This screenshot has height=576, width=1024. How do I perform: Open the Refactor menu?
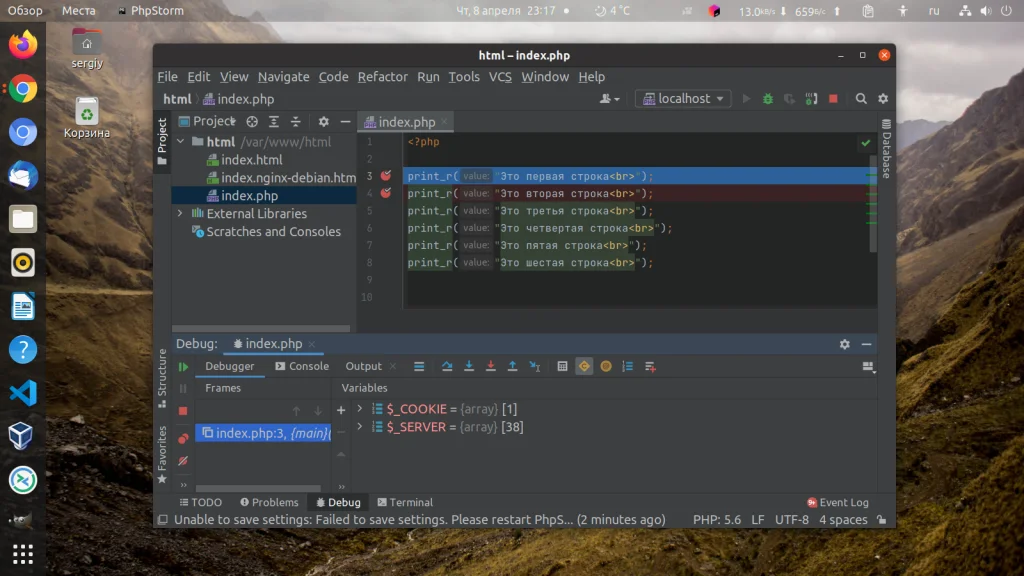click(382, 77)
